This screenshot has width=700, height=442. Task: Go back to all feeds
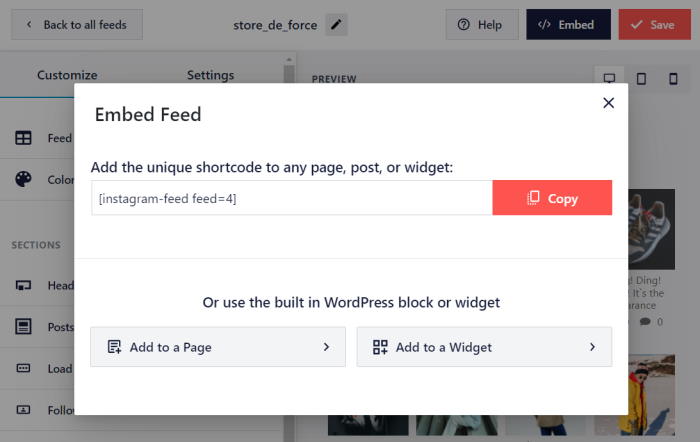(x=77, y=24)
